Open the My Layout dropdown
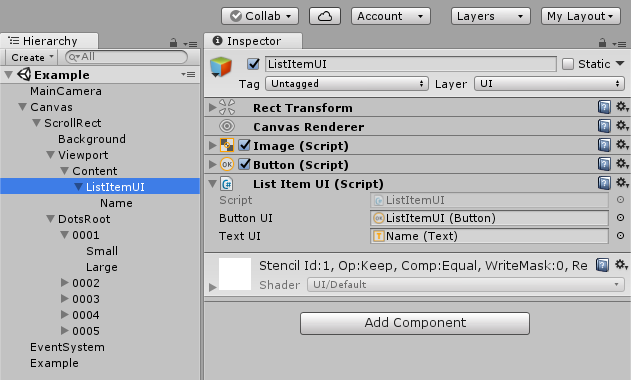This screenshot has height=380, width=631. (x=581, y=16)
